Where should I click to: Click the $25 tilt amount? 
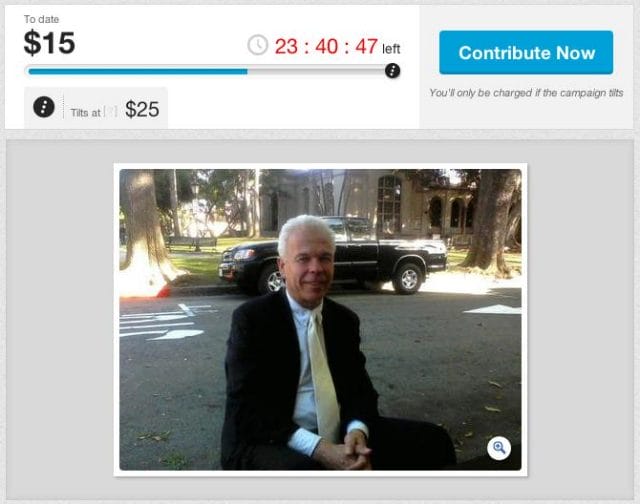click(142, 109)
